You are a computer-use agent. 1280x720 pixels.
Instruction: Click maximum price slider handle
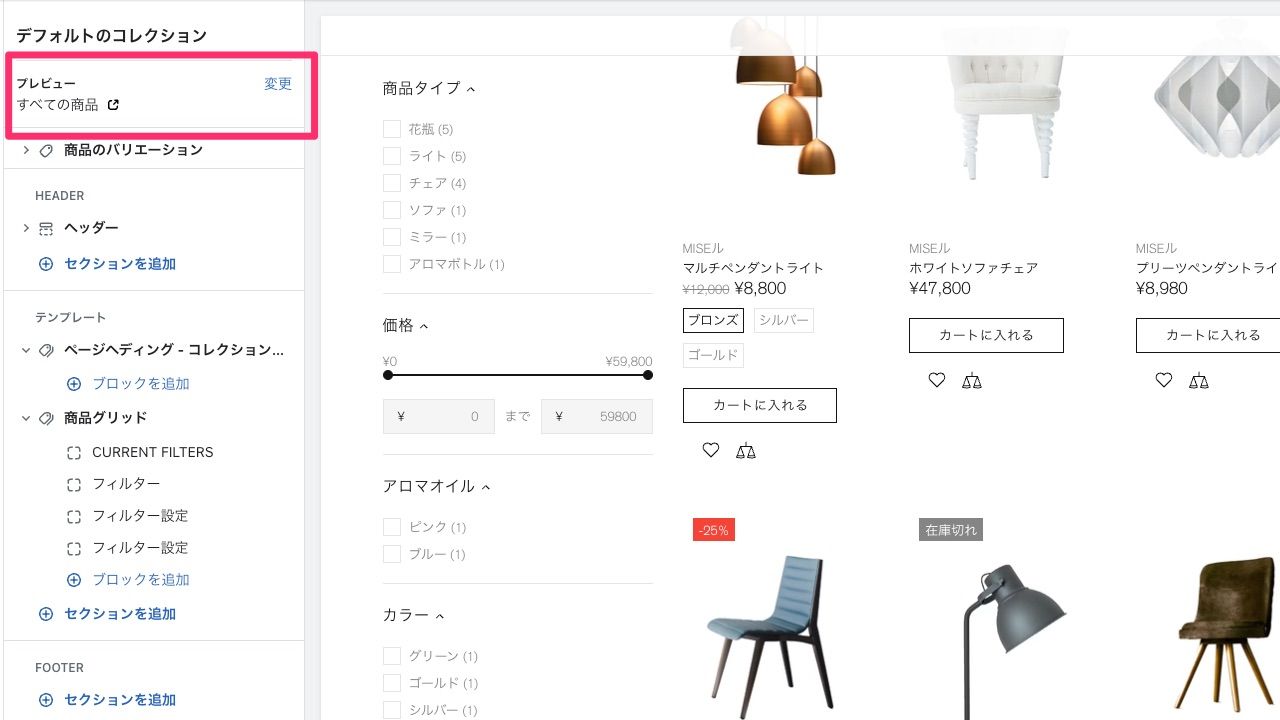648,375
